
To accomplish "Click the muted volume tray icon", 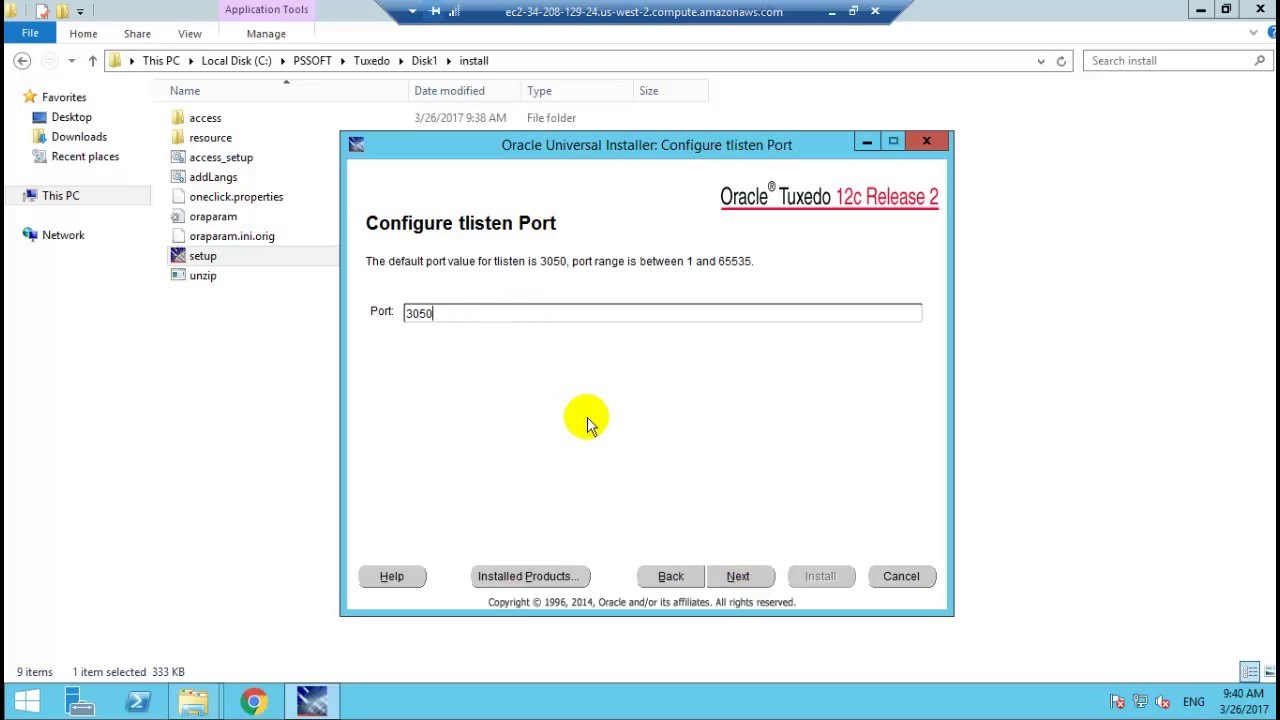I will [1162, 702].
